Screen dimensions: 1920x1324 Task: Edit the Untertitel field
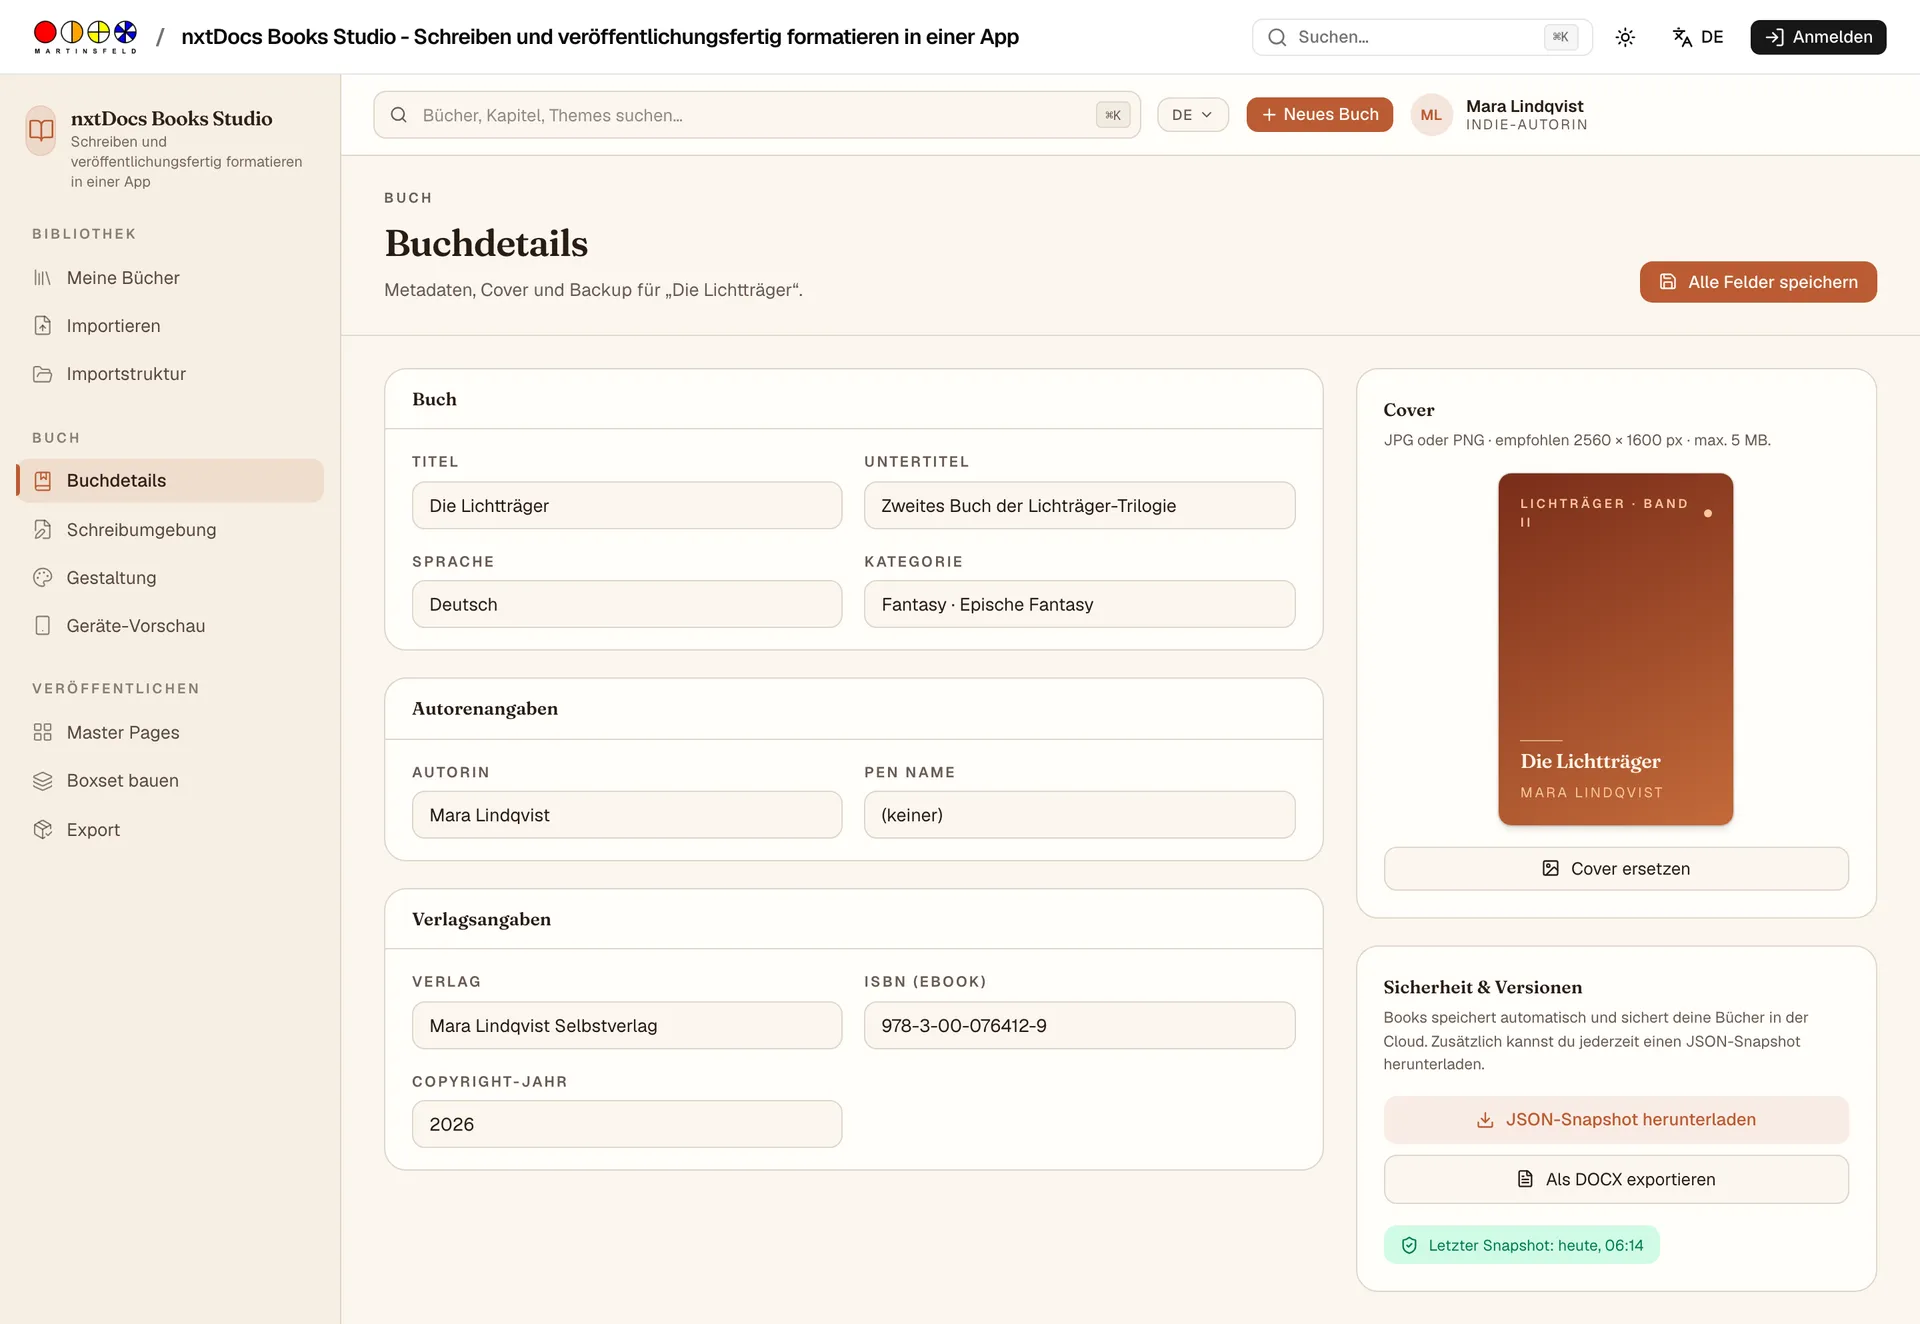tap(1079, 506)
